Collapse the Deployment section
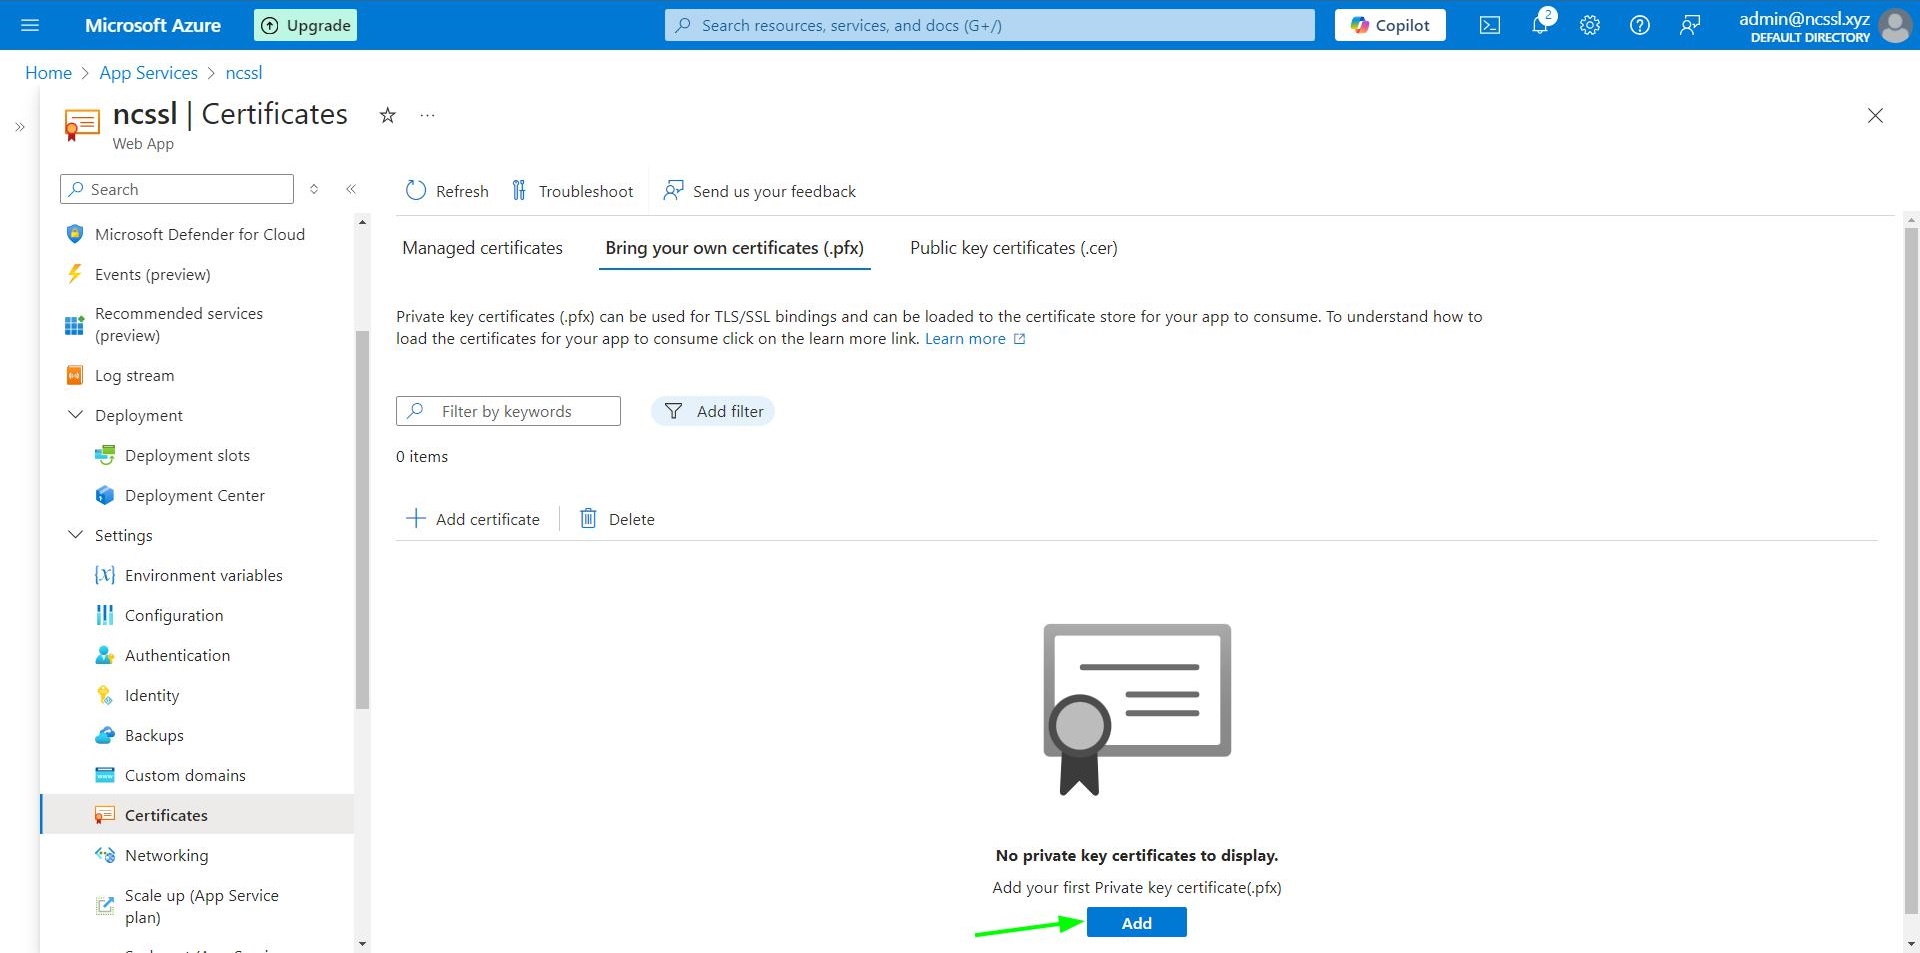The height and width of the screenshot is (953, 1920). coord(75,415)
